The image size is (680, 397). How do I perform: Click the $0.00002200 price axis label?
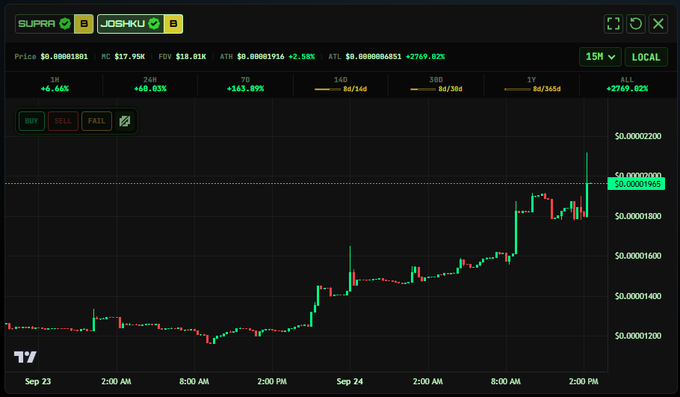(638, 136)
